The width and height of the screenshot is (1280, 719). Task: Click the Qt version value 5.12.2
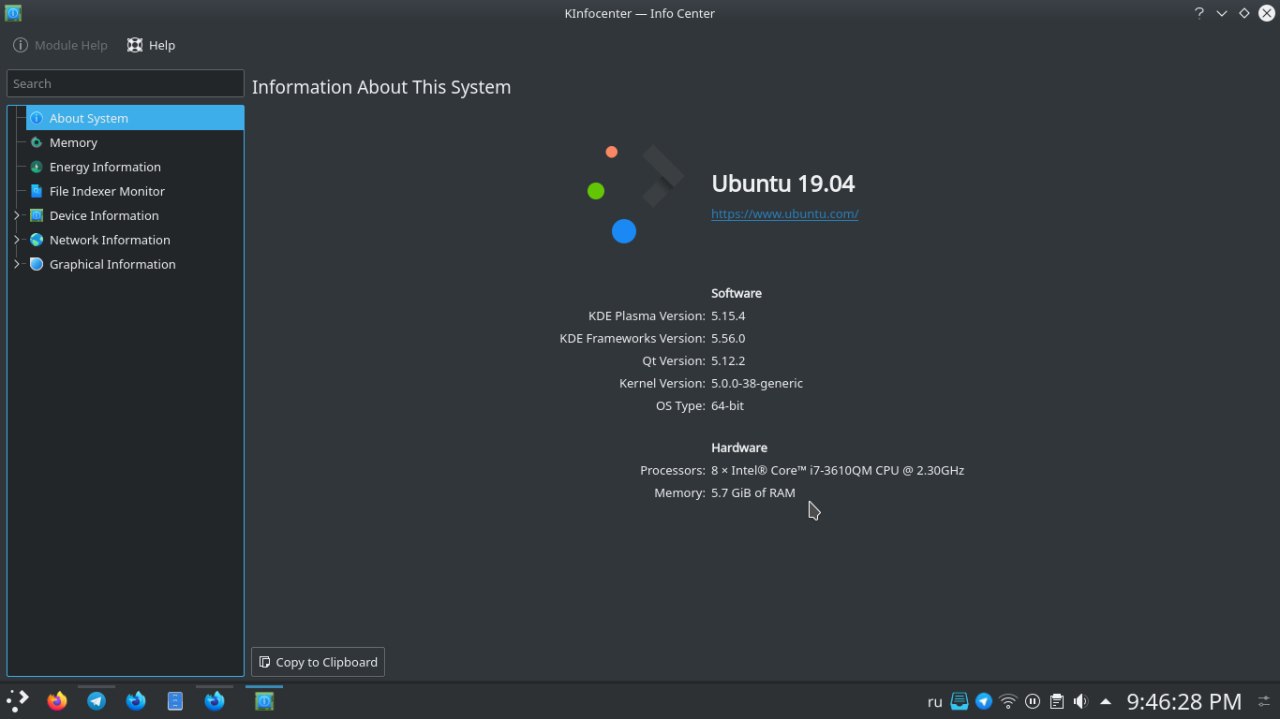click(x=728, y=361)
